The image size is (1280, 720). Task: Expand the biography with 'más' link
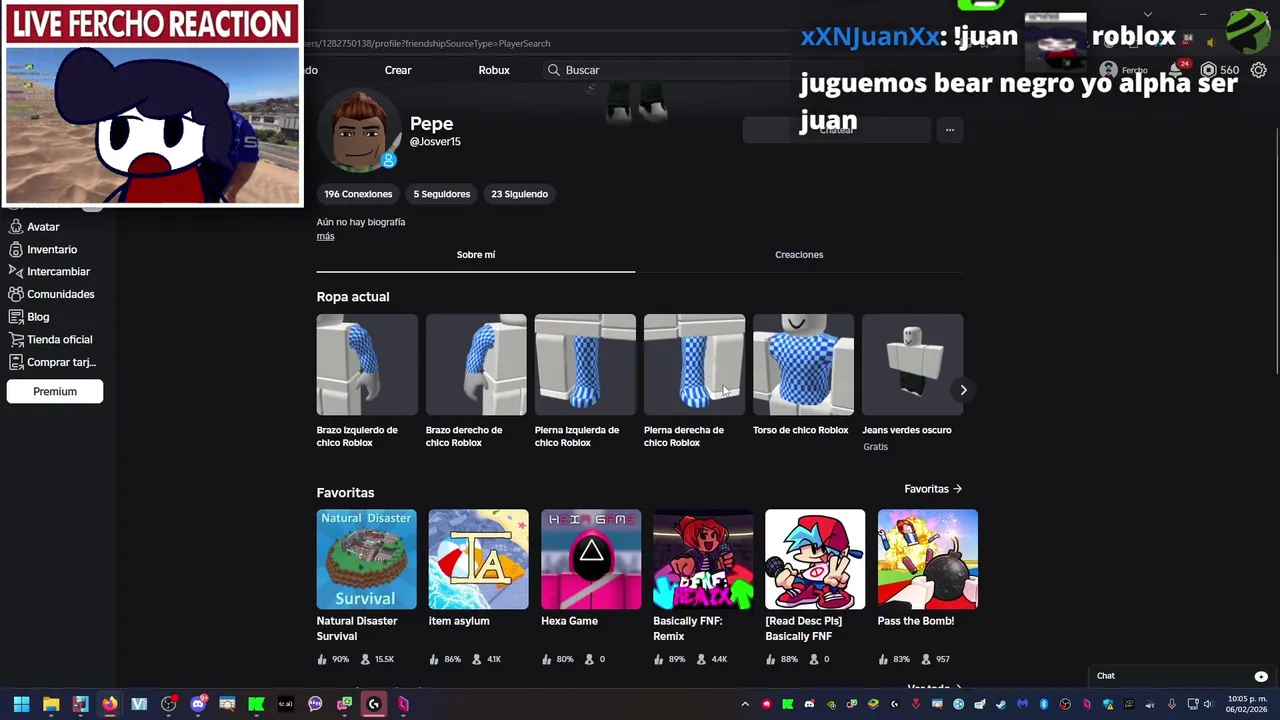[325, 236]
